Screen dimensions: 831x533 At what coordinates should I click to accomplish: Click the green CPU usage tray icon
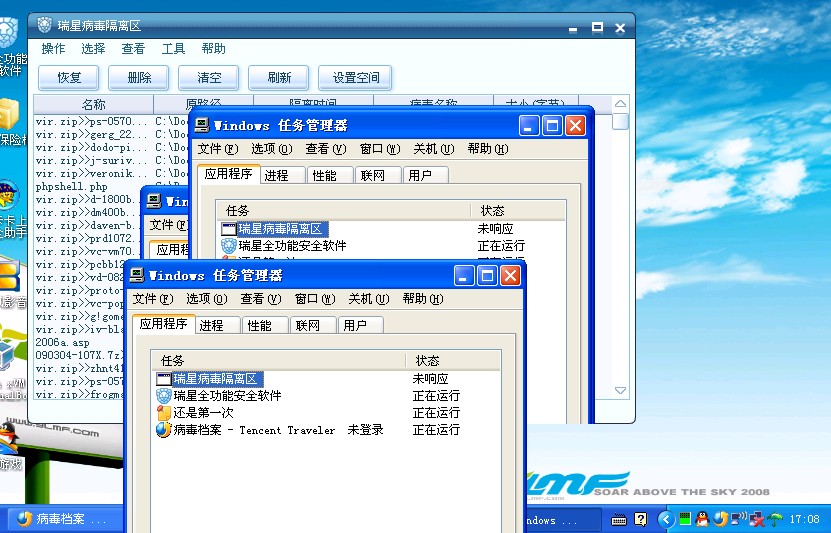click(x=685, y=519)
